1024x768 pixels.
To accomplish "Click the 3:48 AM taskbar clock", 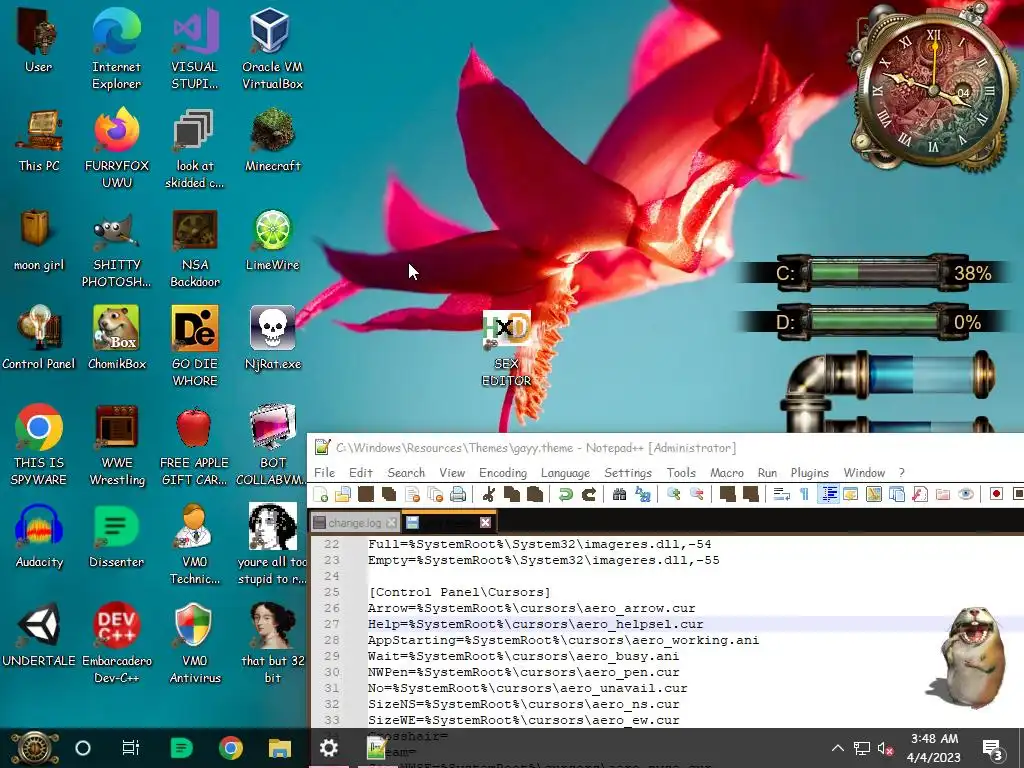I will click(x=934, y=748).
